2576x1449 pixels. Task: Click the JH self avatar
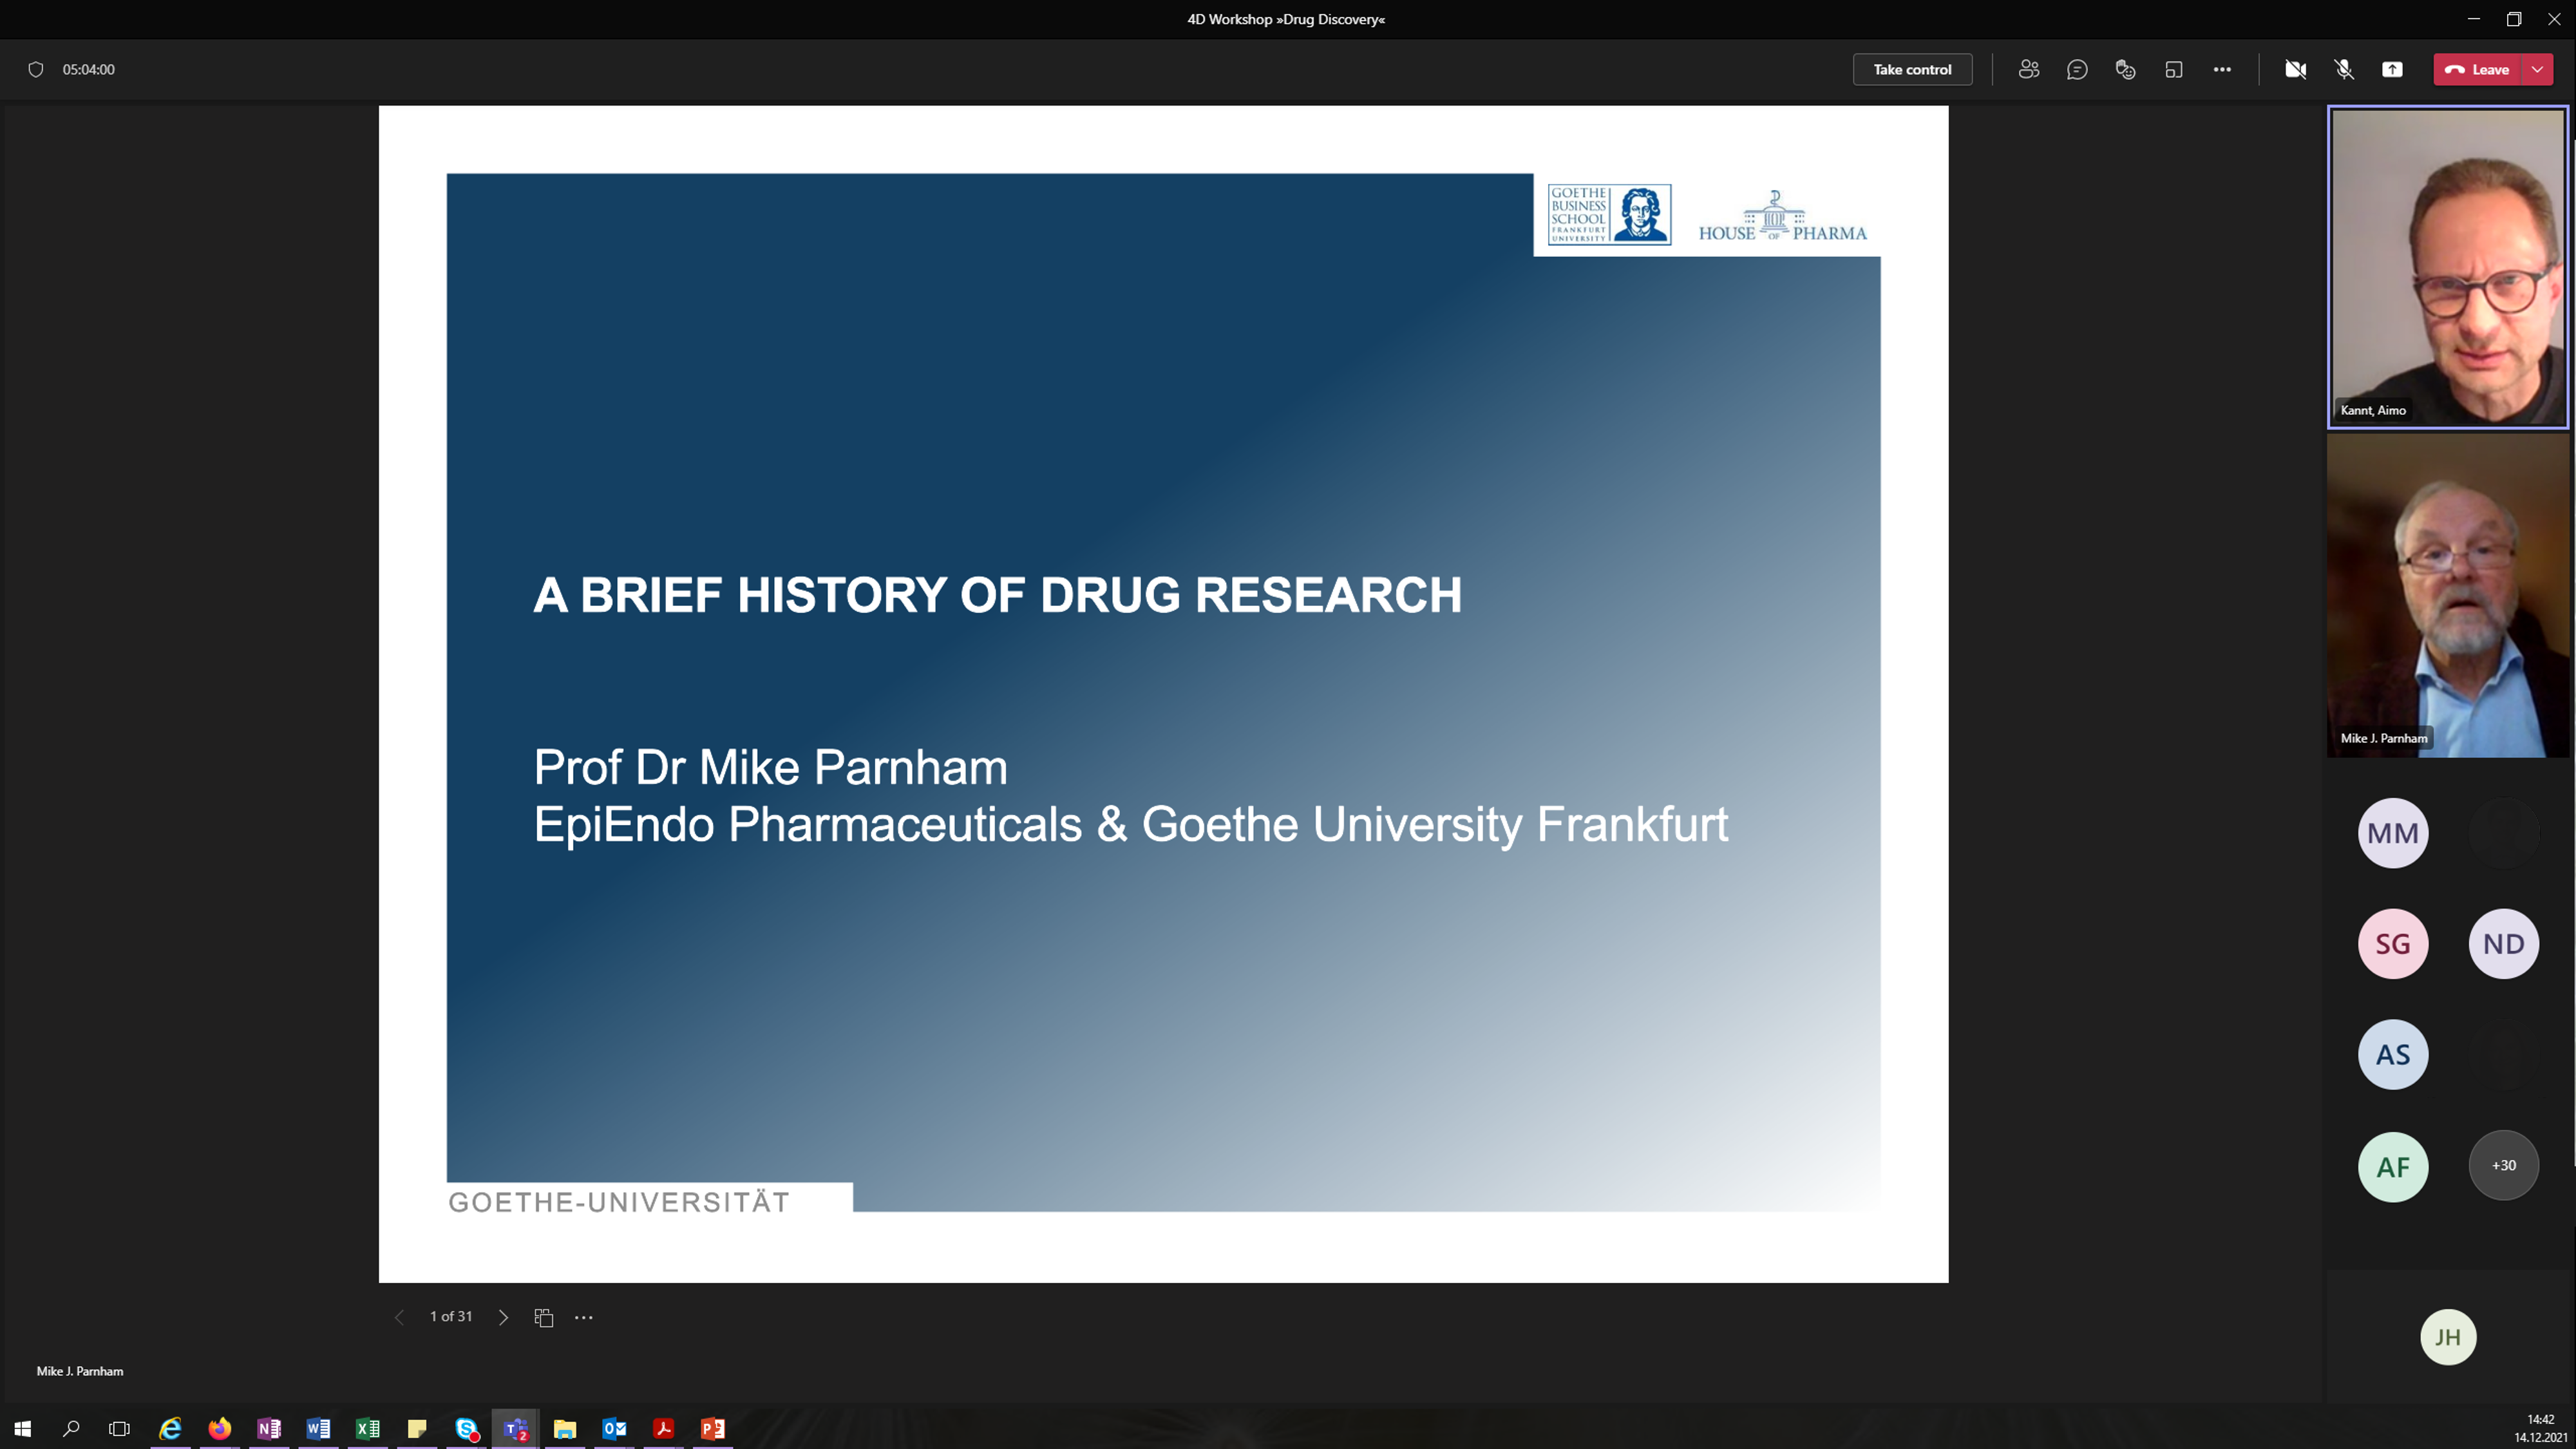pos(2448,1337)
